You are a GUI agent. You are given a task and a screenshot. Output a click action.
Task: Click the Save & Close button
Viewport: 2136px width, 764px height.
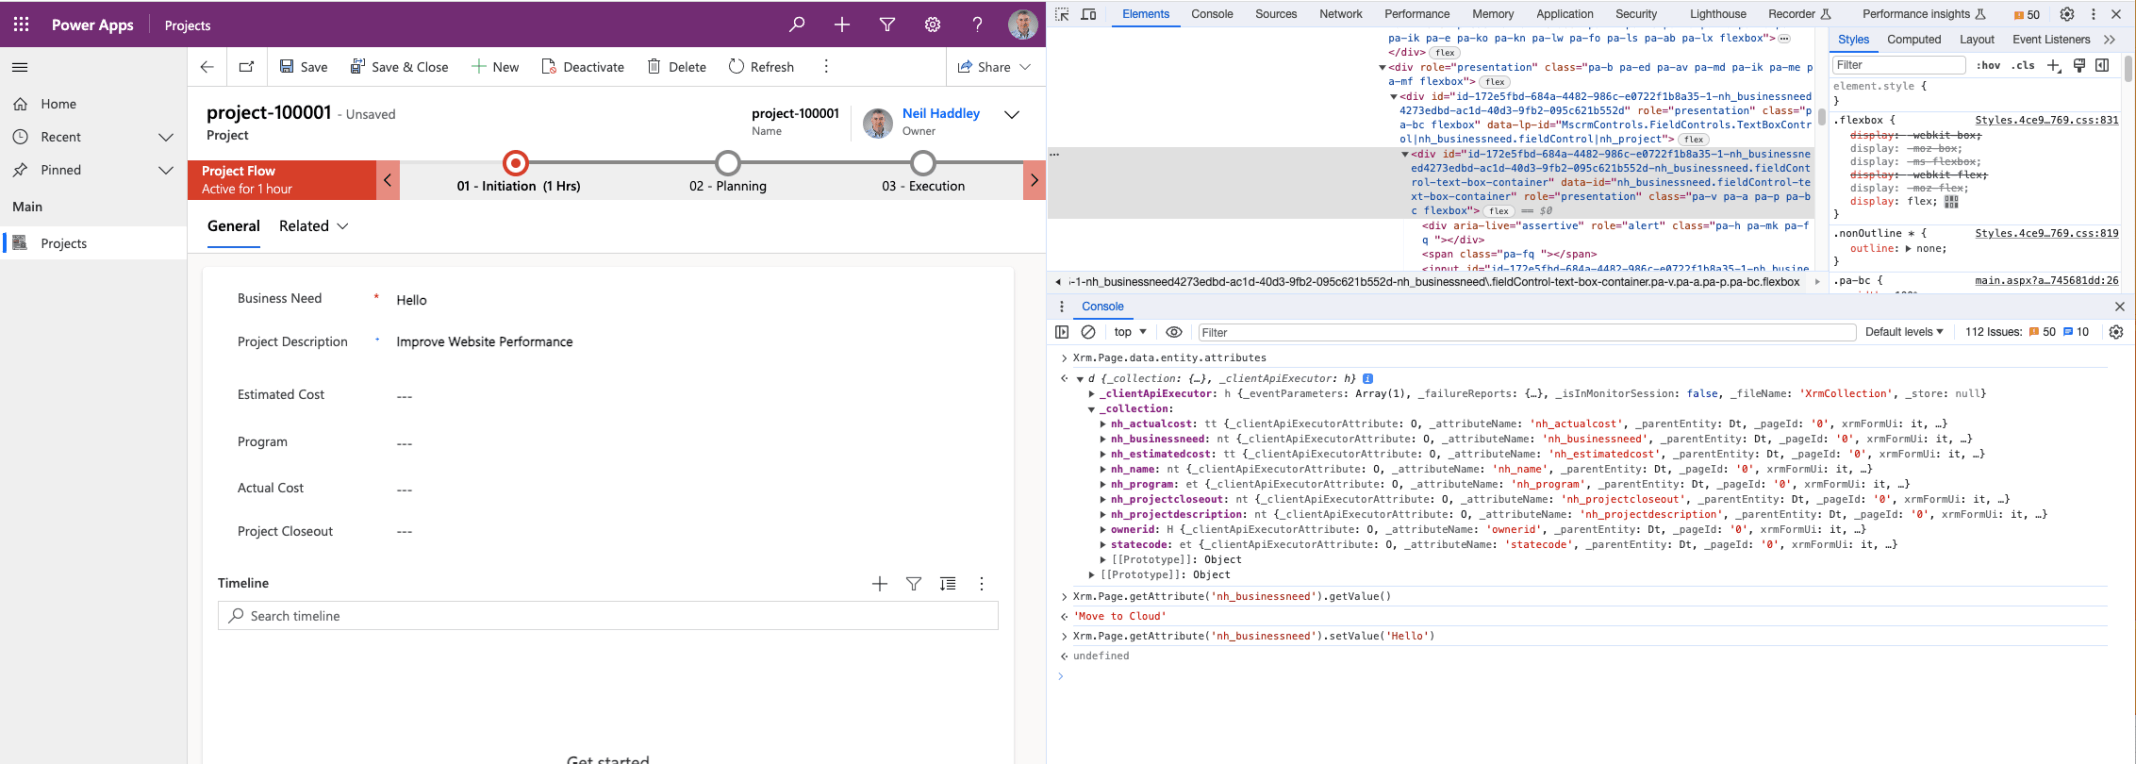tap(399, 67)
